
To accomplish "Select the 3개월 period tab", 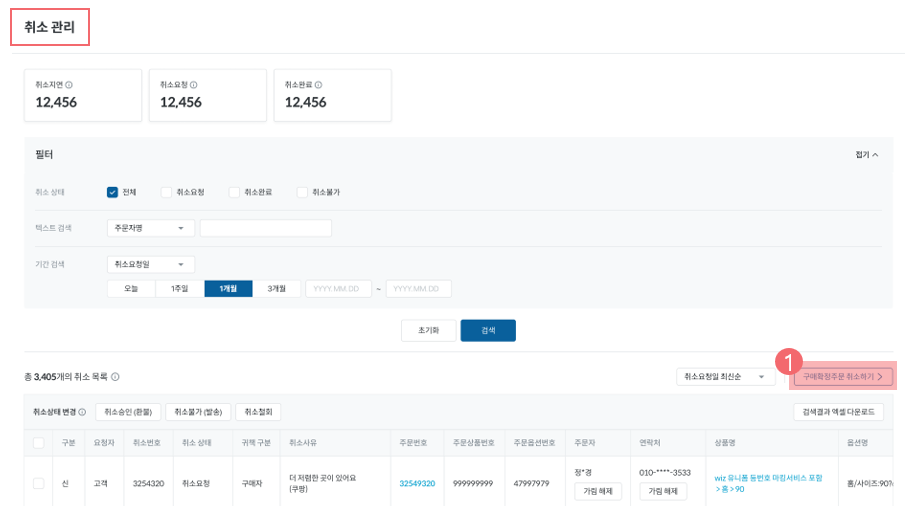I will click(x=277, y=288).
